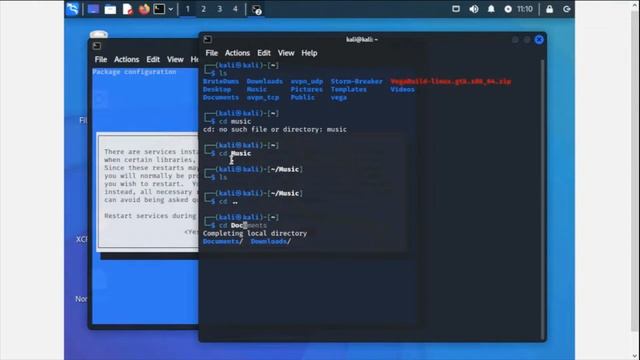Image resolution: width=640 pixels, height=360 pixels.
Task: Open Edit menu in background terminal
Action: tap(153, 59)
